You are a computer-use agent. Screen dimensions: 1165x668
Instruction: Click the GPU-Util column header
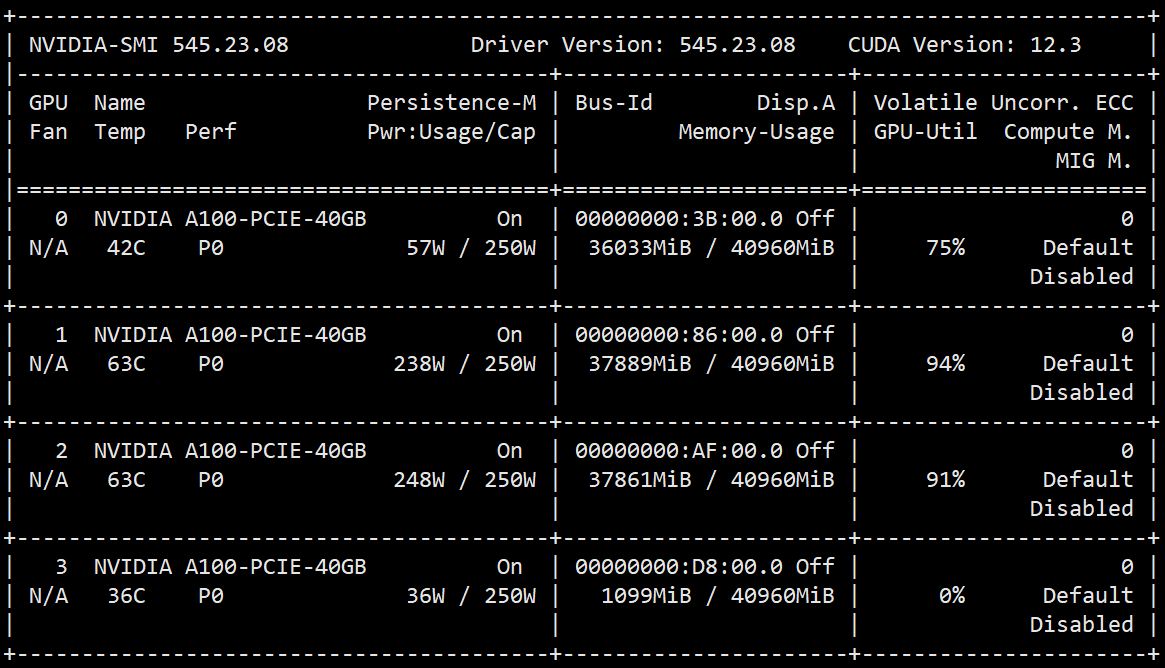point(925,132)
